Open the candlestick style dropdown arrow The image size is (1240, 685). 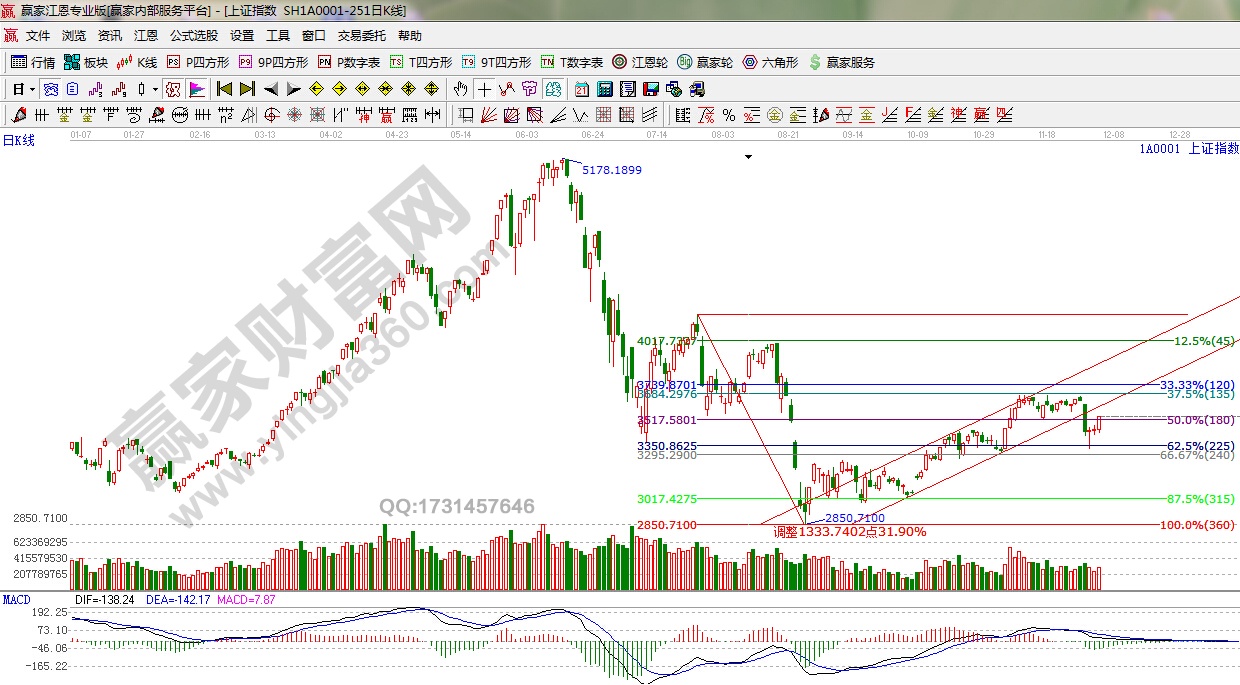pyautogui.click(x=155, y=88)
